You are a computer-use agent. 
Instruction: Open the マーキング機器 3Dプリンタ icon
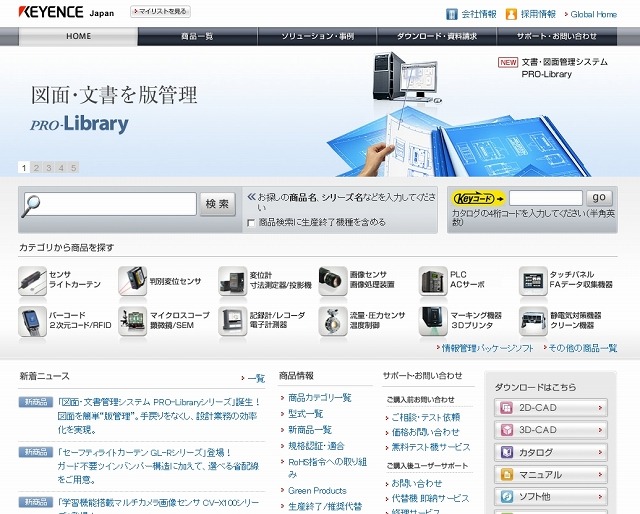433,321
